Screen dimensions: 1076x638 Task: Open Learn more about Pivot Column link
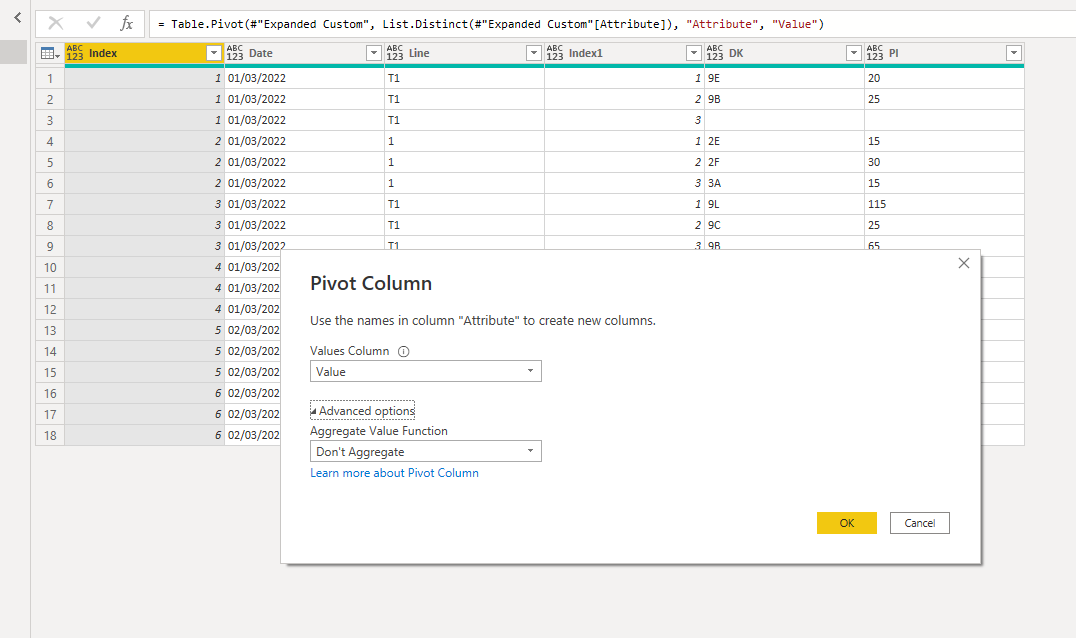(x=395, y=473)
